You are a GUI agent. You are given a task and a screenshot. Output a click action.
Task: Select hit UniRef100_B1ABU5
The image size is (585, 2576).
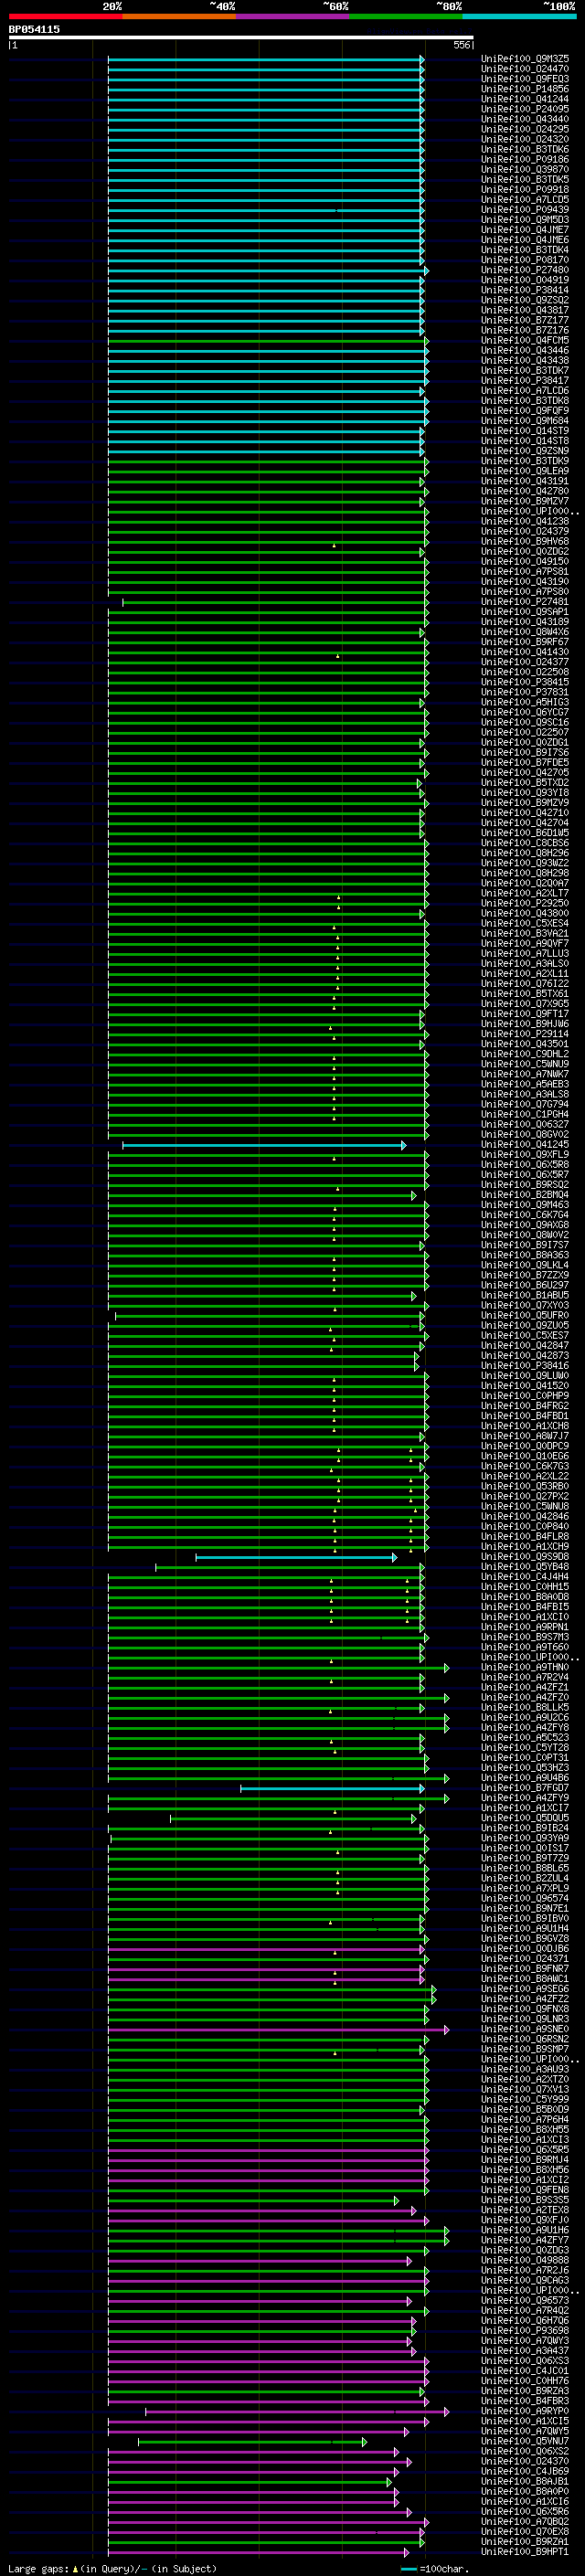point(525,1296)
